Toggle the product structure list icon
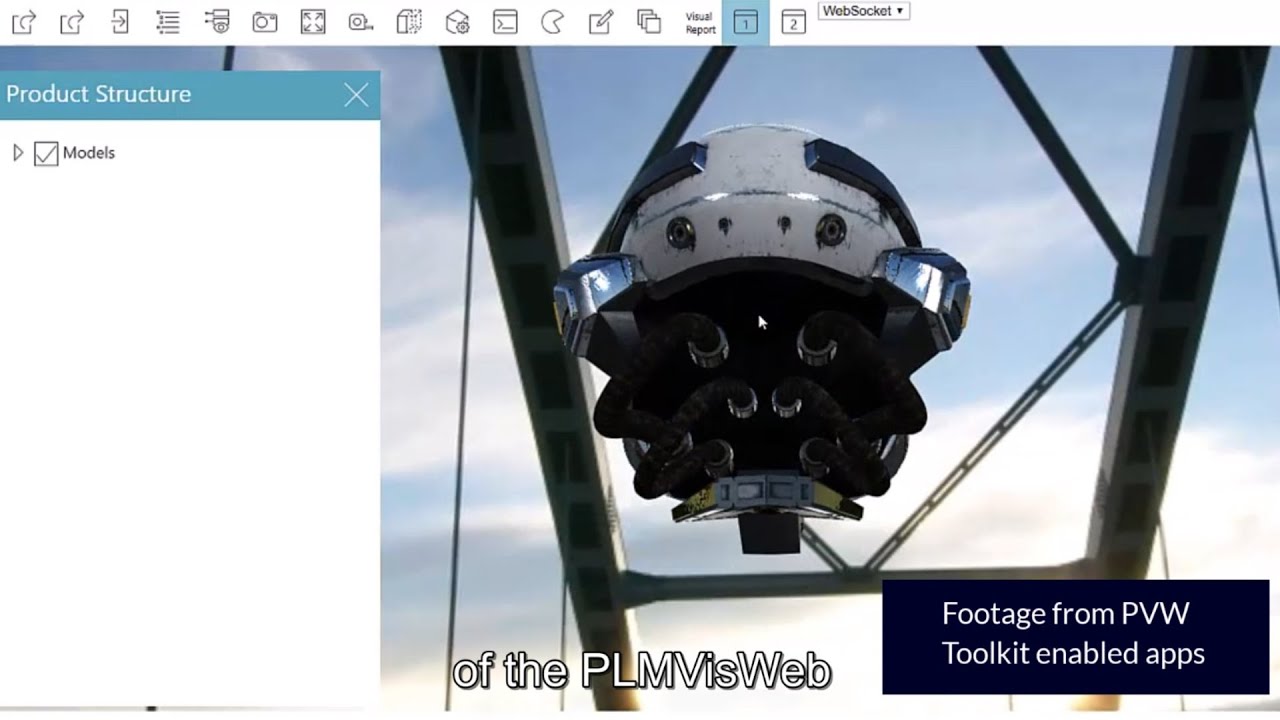The height and width of the screenshot is (720, 1280). pos(168,22)
